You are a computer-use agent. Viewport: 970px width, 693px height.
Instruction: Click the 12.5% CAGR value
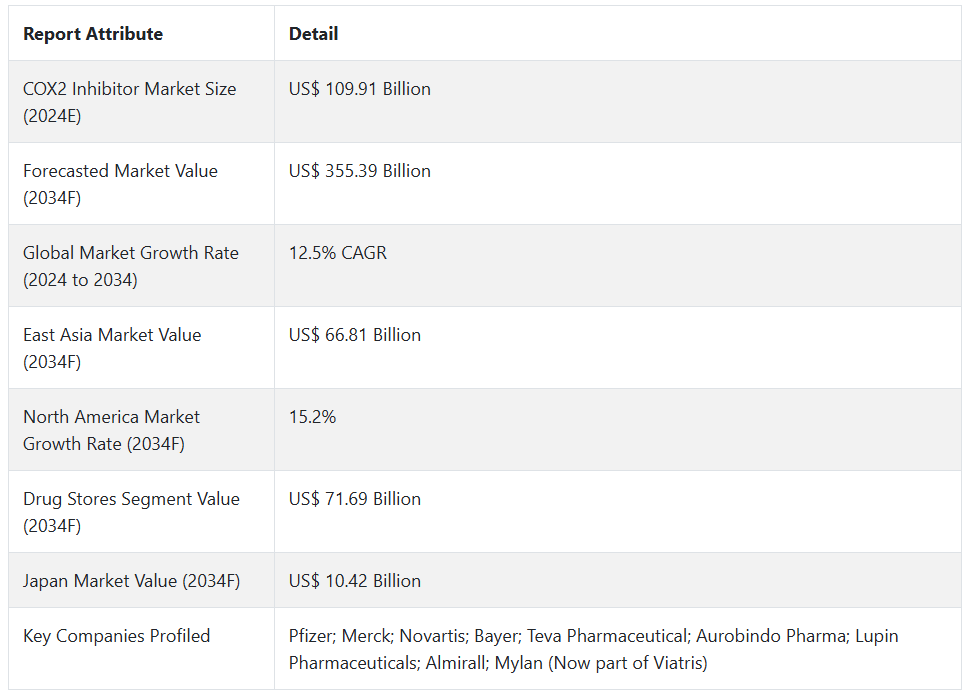point(338,253)
